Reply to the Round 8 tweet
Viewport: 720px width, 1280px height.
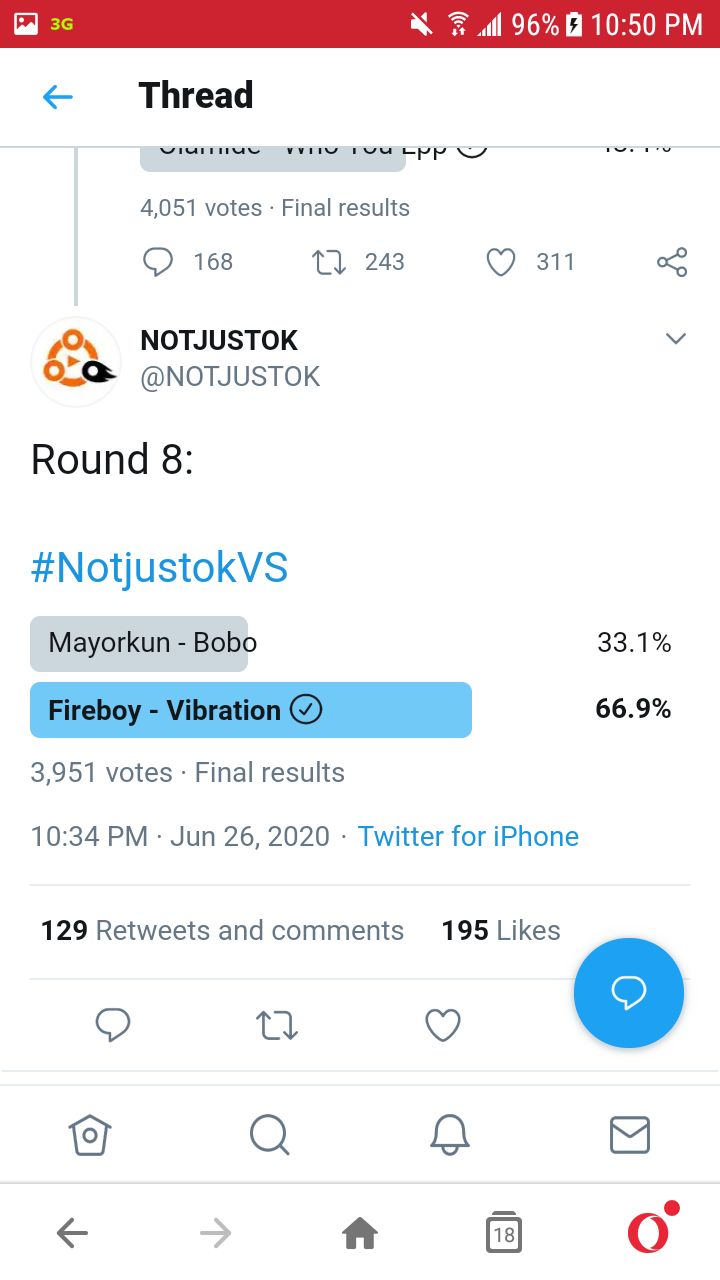coord(113,1024)
